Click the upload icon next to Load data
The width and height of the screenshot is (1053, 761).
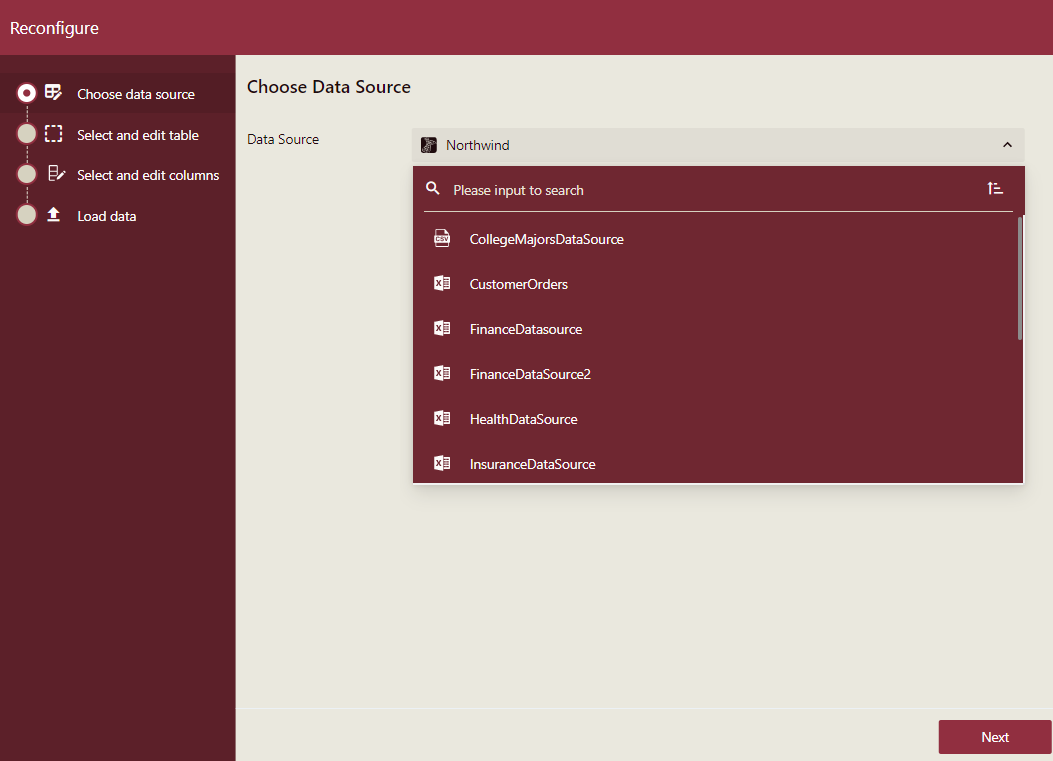point(53,215)
